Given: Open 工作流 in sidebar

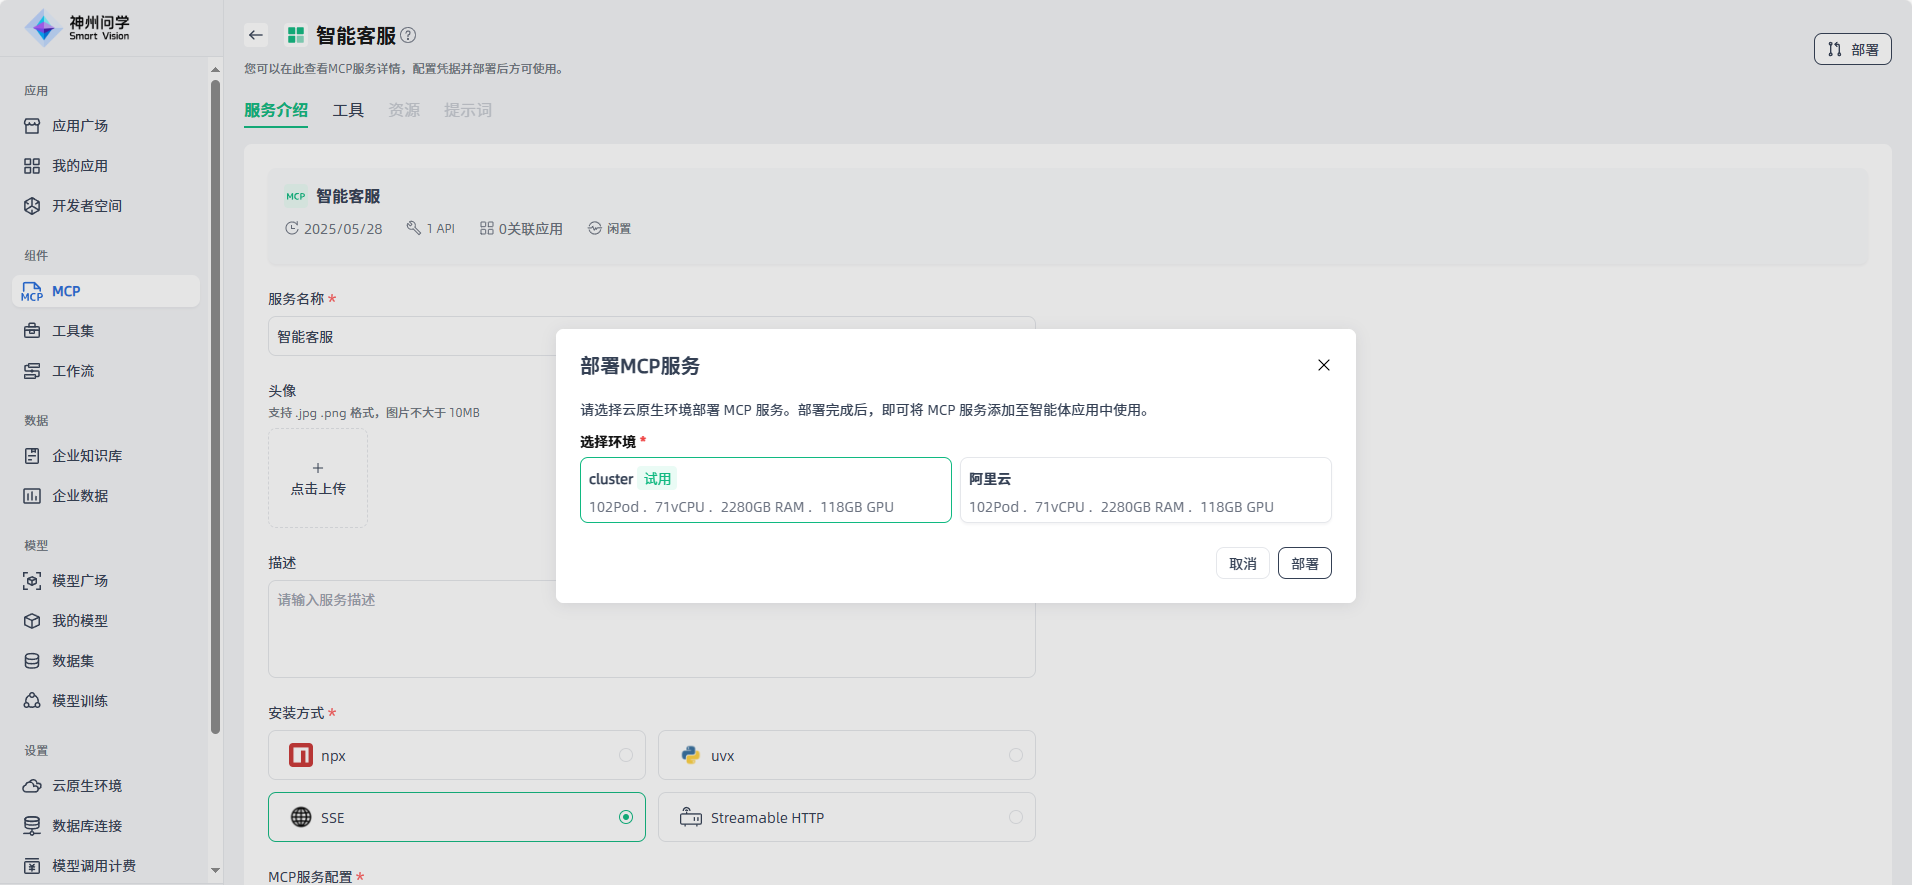Looking at the screenshot, I should tap(73, 371).
